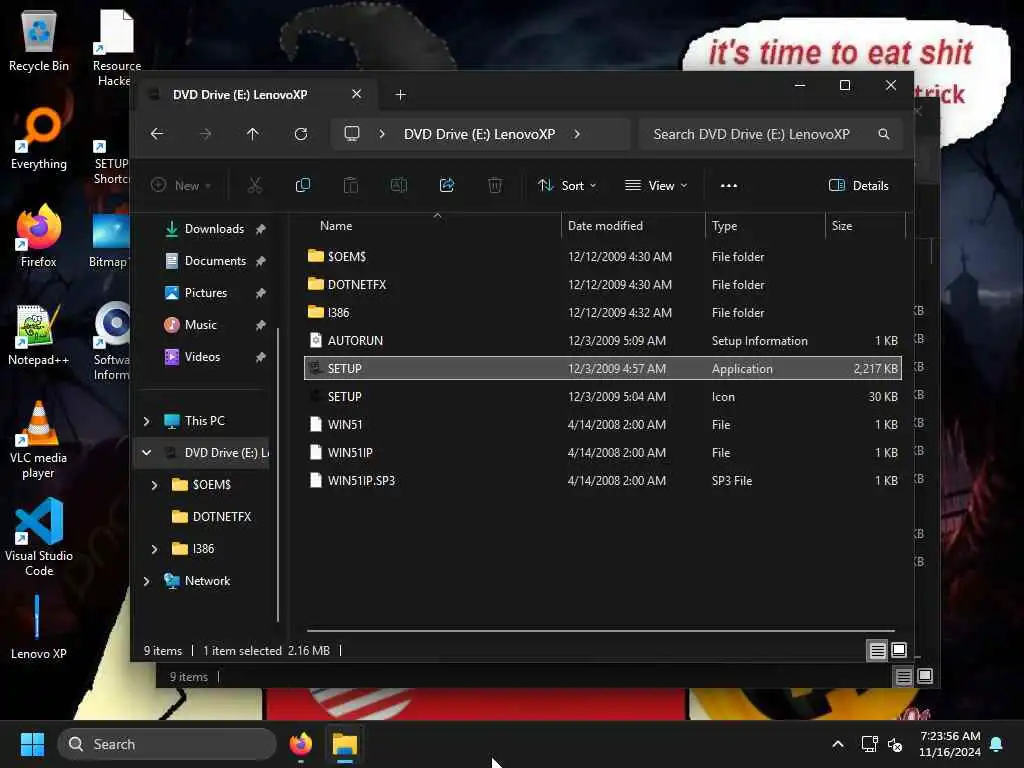The height and width of the screenshot is (768, 1024).
Task: Open Everything desktop shortcut
Action: (39, 139)
